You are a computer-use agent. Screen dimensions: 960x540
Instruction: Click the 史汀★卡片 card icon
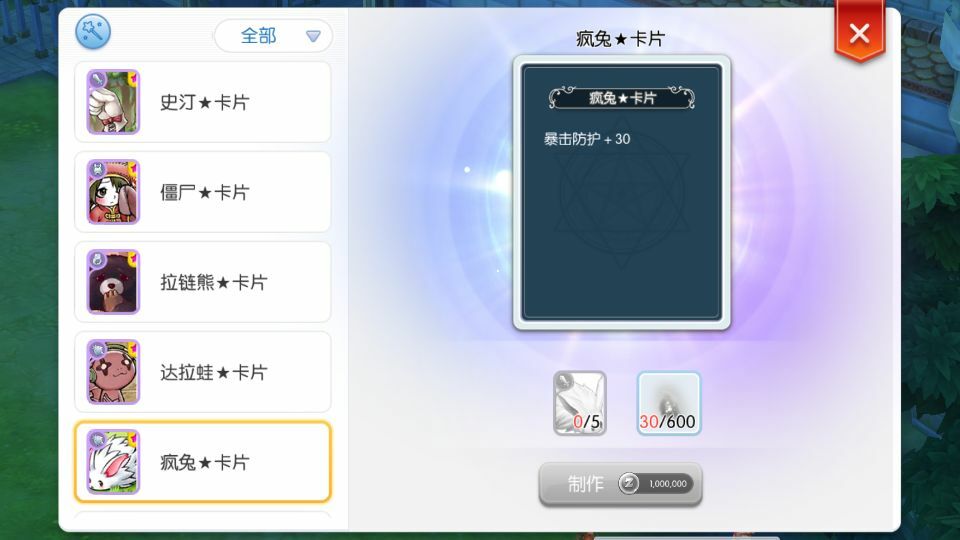click(113, 102)
